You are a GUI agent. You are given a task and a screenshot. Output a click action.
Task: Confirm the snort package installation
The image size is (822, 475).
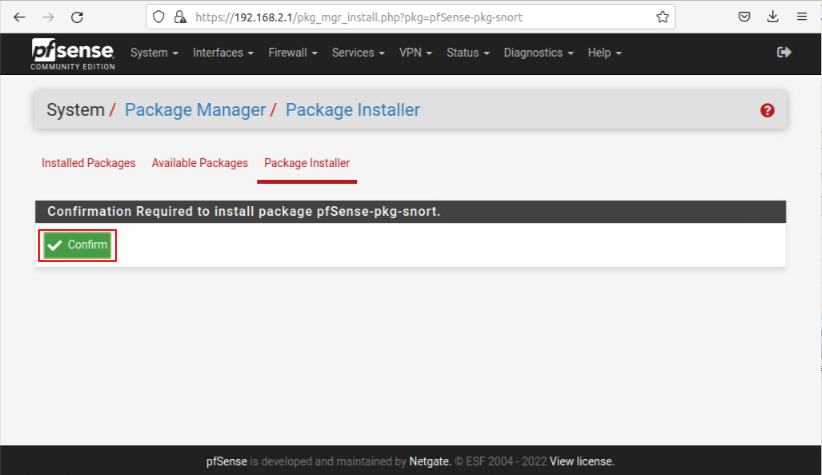pos(78,246)
